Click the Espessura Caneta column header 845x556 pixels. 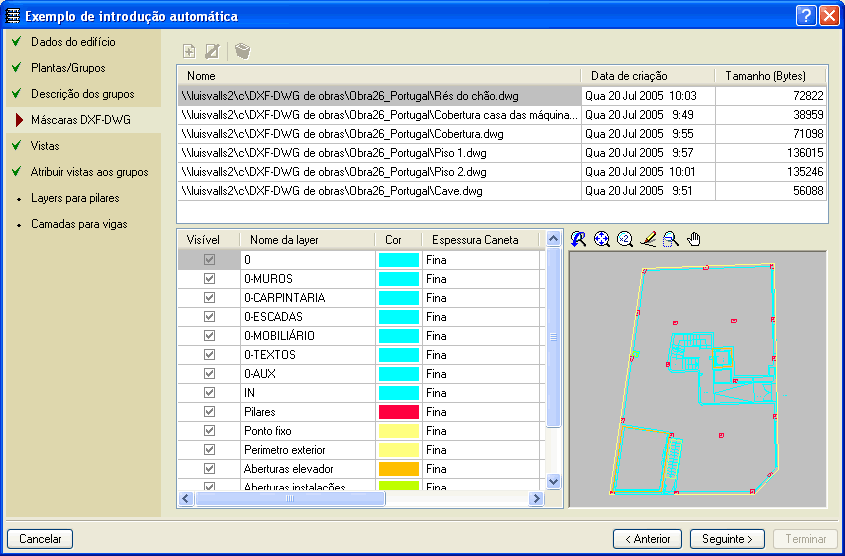480,240
